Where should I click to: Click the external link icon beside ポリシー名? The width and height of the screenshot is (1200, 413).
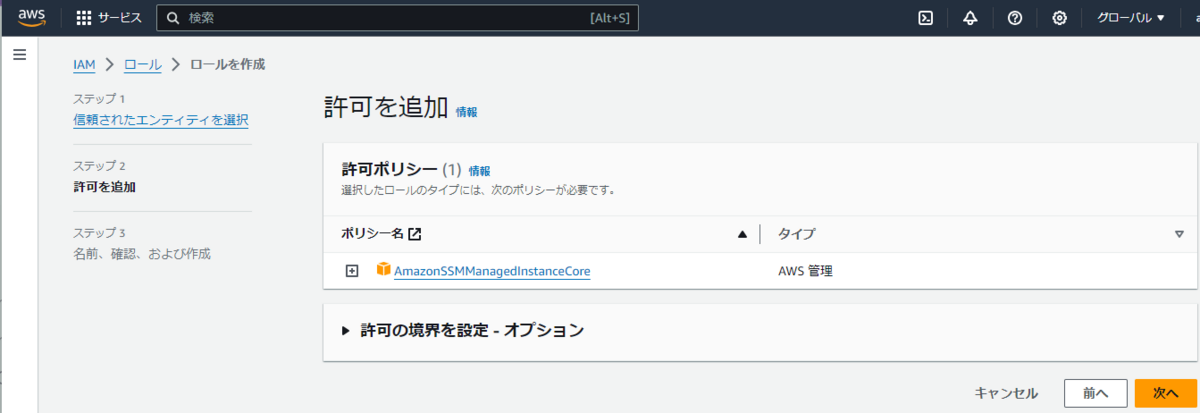click(415, 234)
